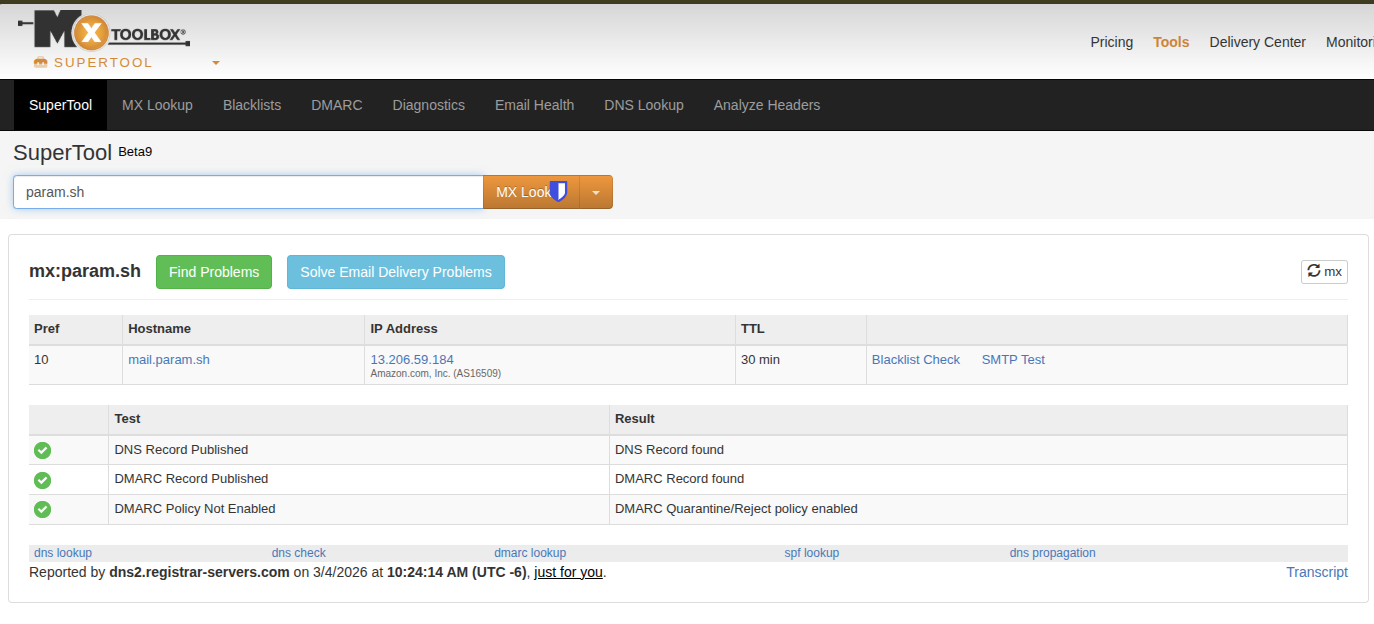
Task: Click the refresh mx button
Action: pyautogui.click(x=1324, y=271)
